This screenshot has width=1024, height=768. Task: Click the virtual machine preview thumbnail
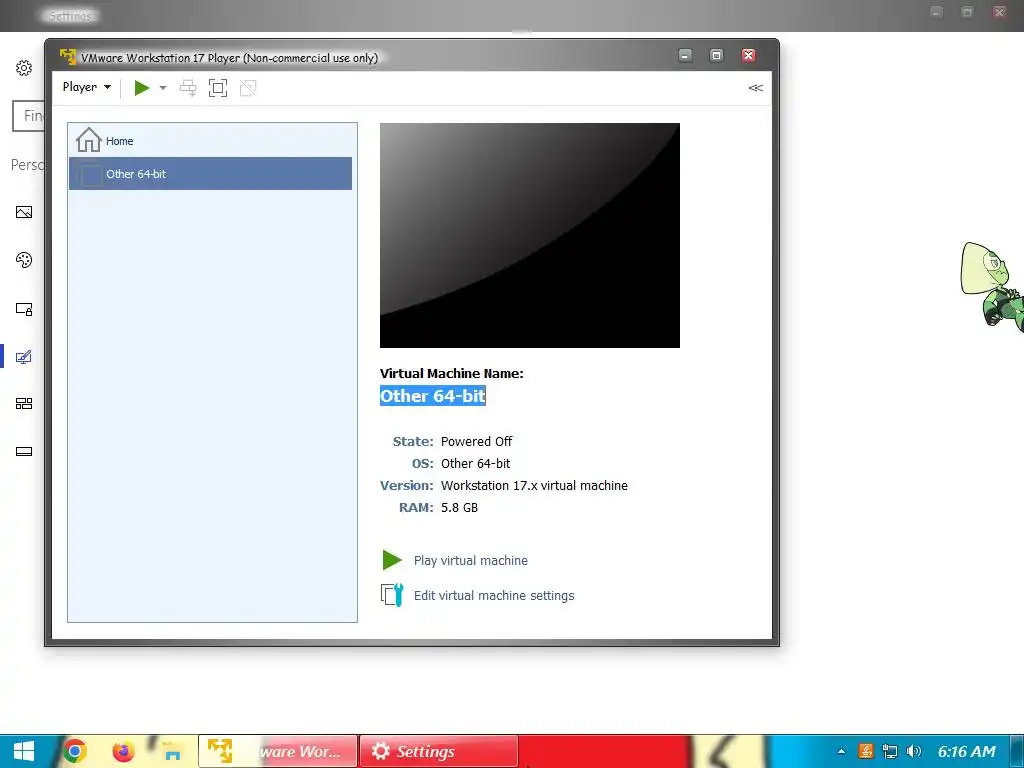pos(530,235)
